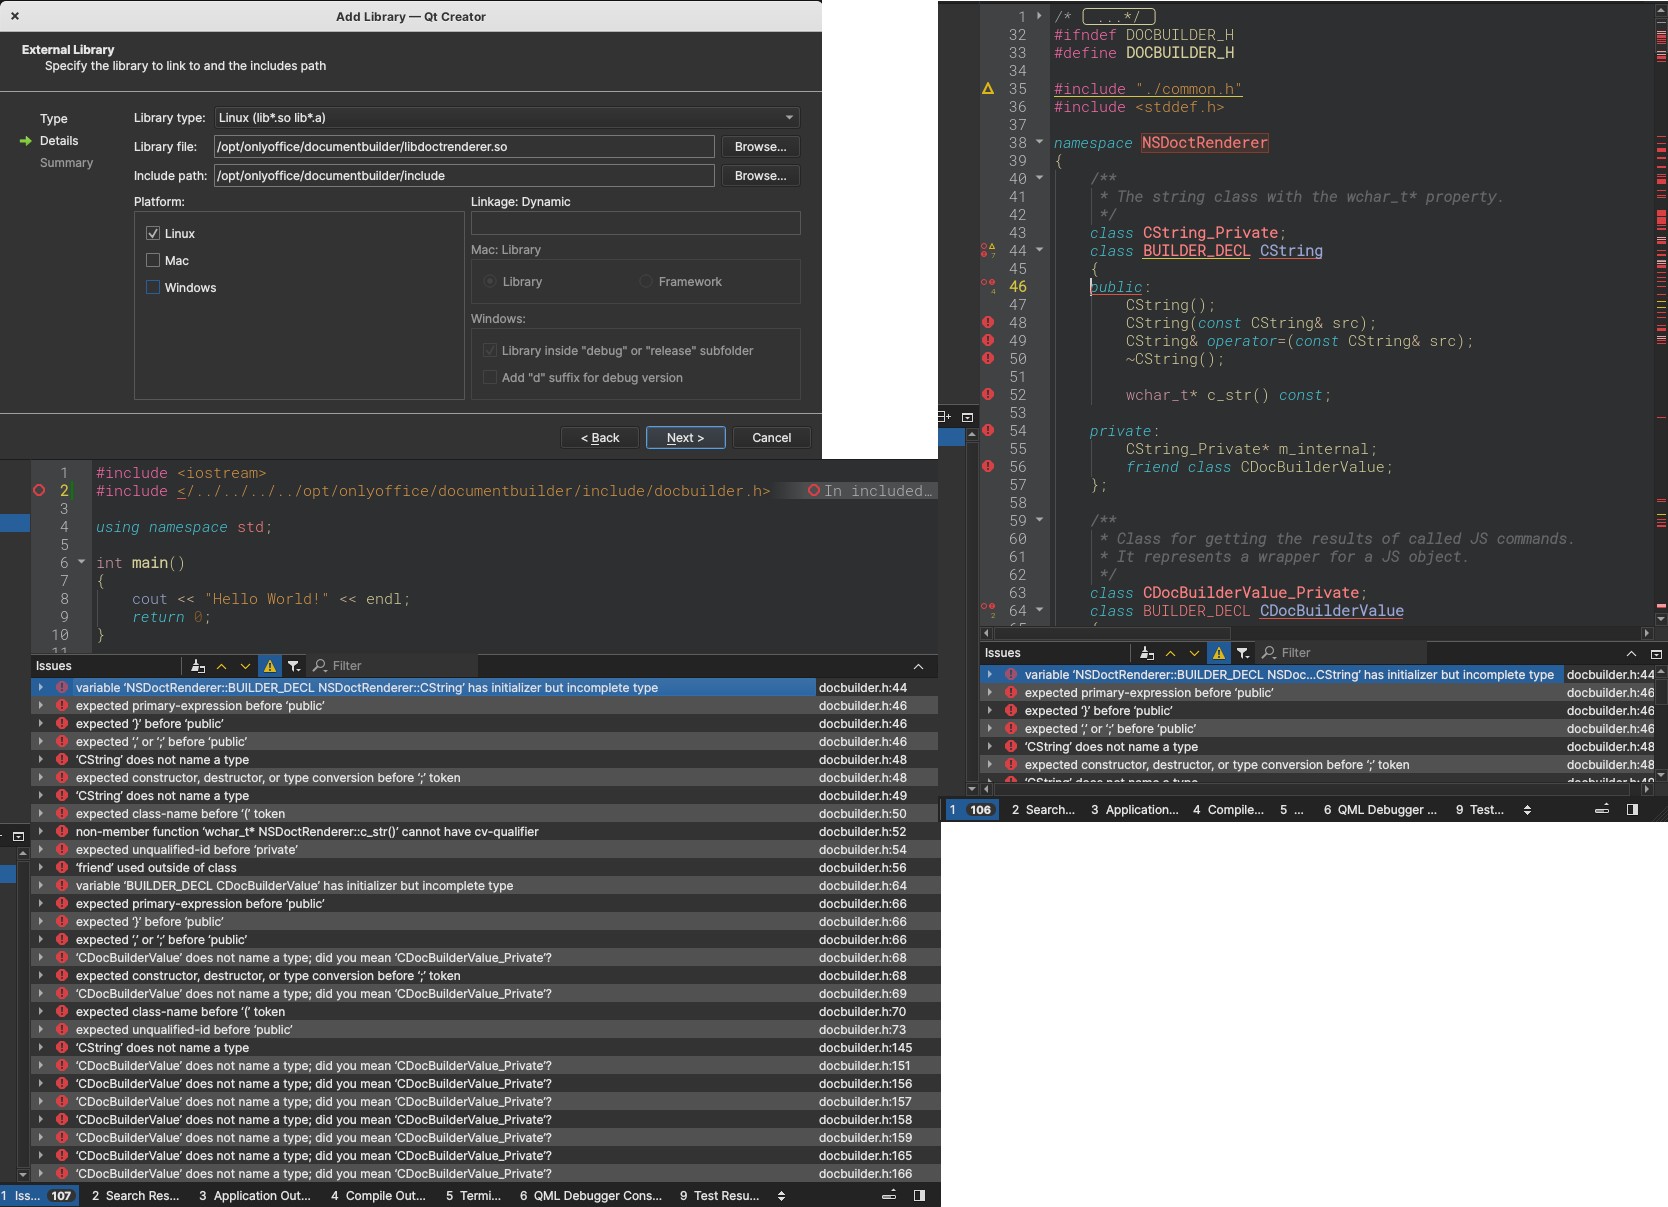Collapse the fold arrow at line 59 comment
Viewport: 1668px width, 1207px height.
click(1040, 520)
